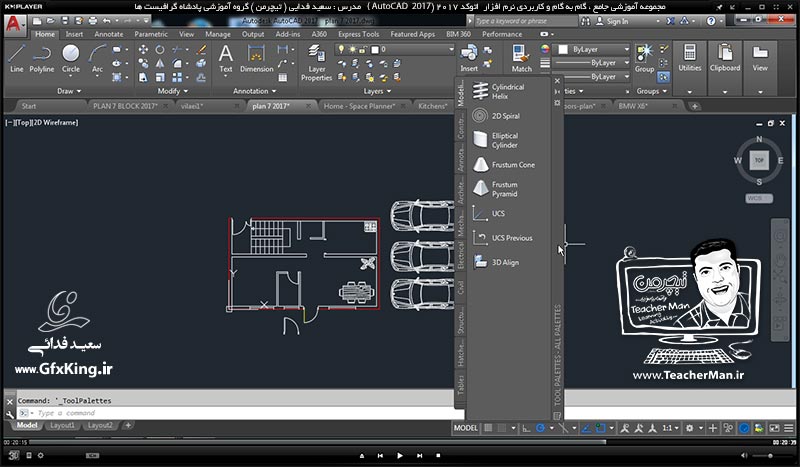Toggle grid display in status bar

489,428
